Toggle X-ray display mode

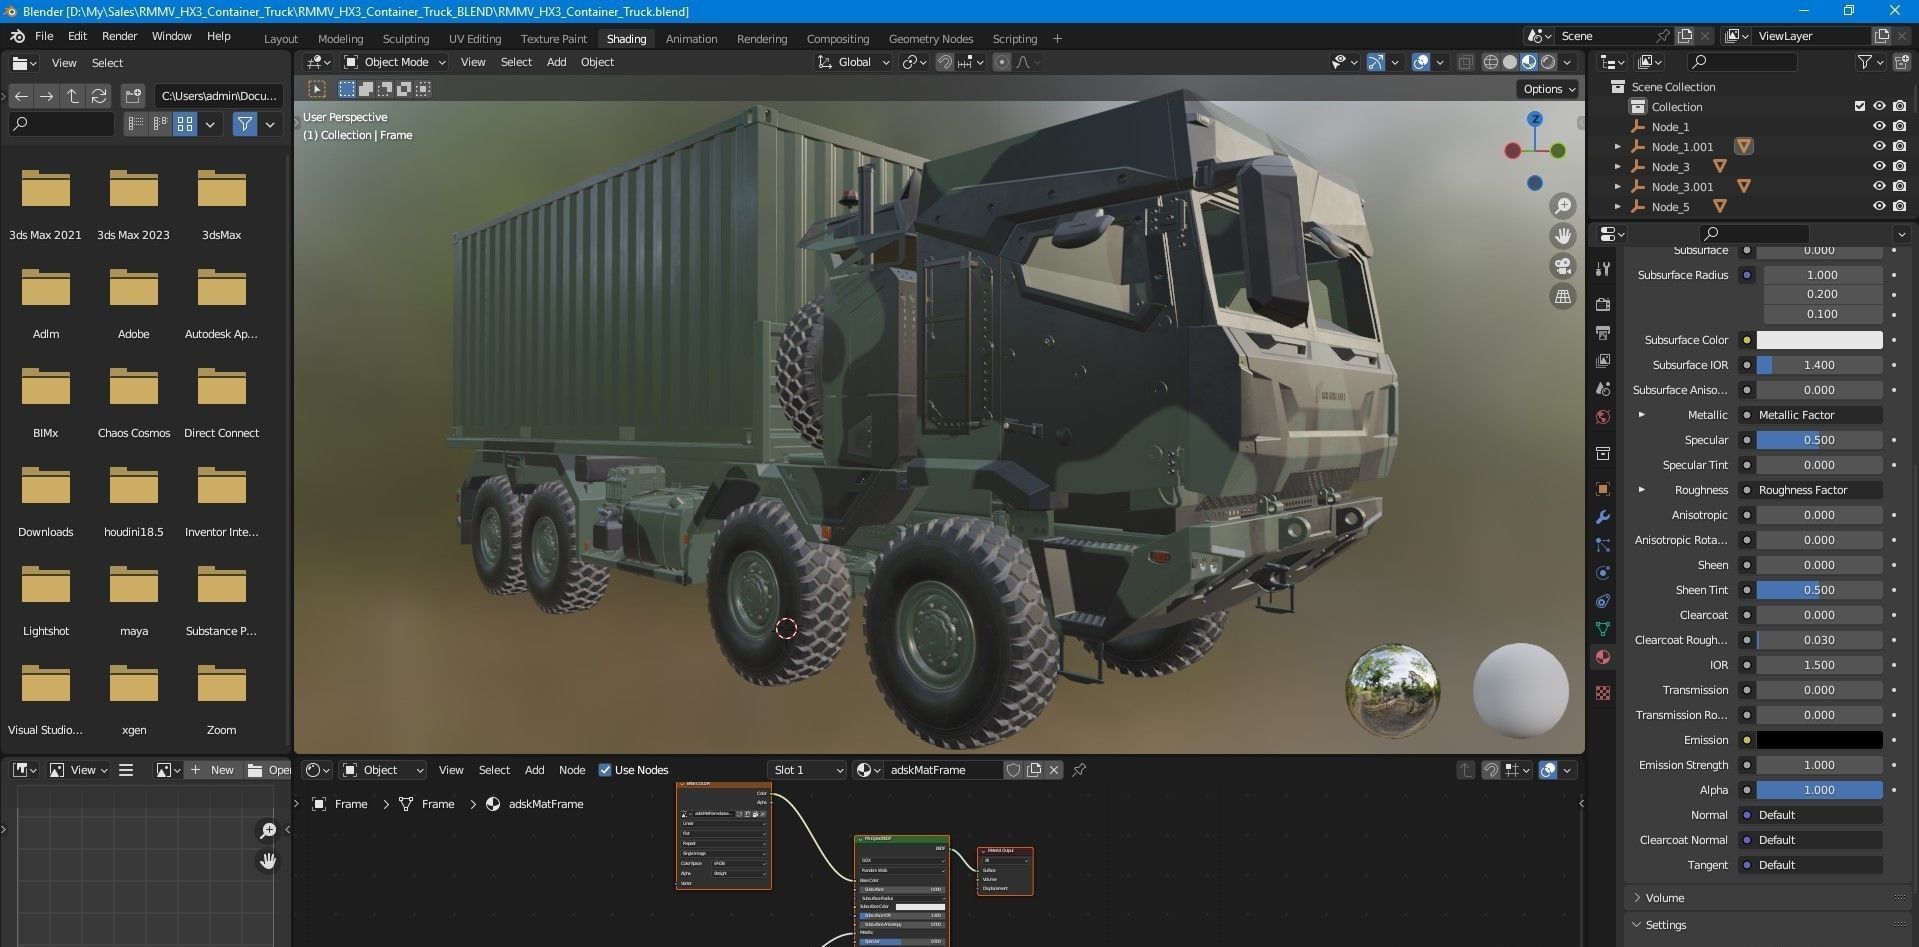(x=1465, y=62)
